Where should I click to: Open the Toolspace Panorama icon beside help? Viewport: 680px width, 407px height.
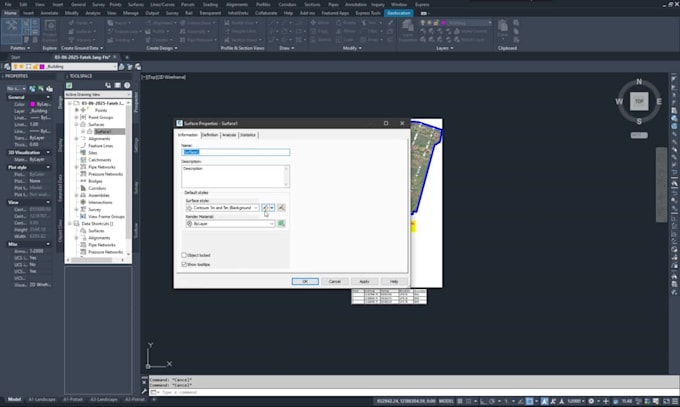pos(118,85)
